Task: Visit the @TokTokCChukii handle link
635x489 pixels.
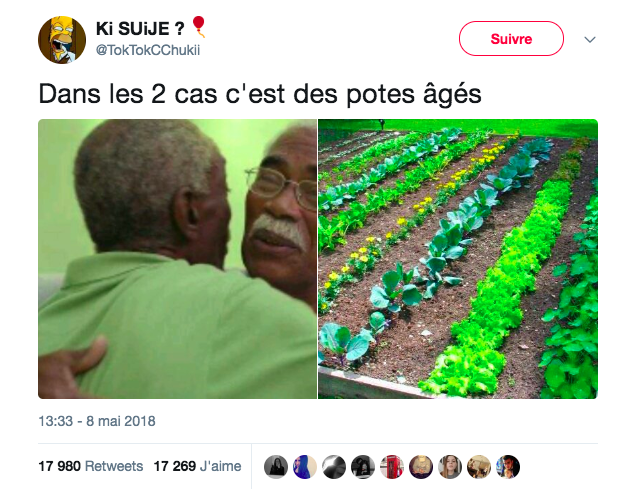Action: pos(148,50)
